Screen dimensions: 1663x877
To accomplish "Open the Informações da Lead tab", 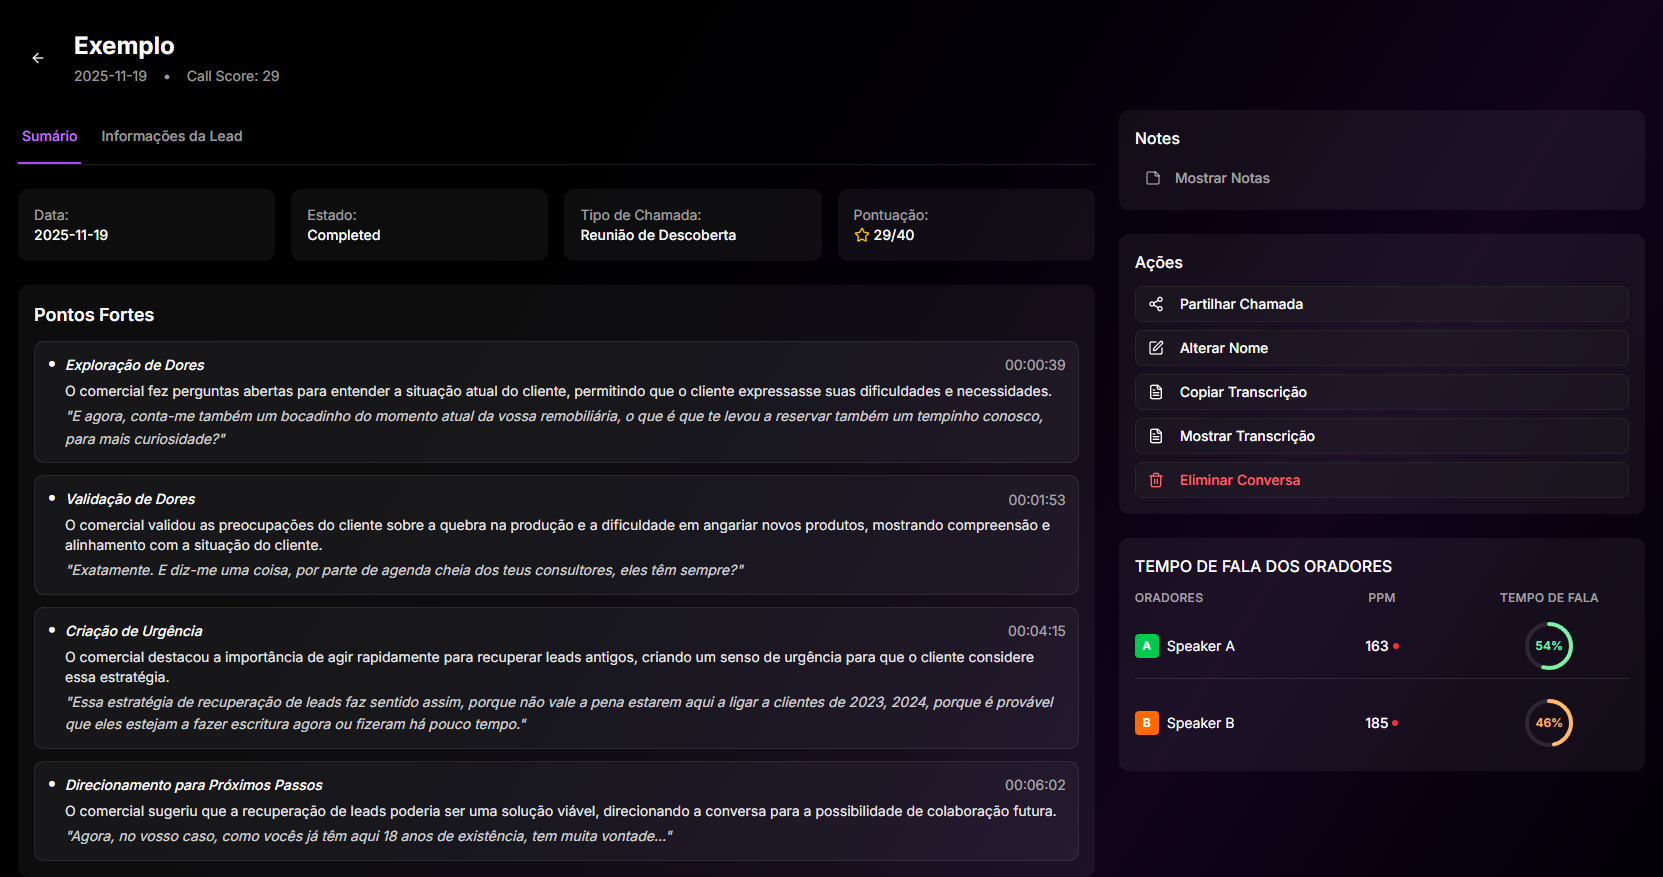I will (172, 136).
